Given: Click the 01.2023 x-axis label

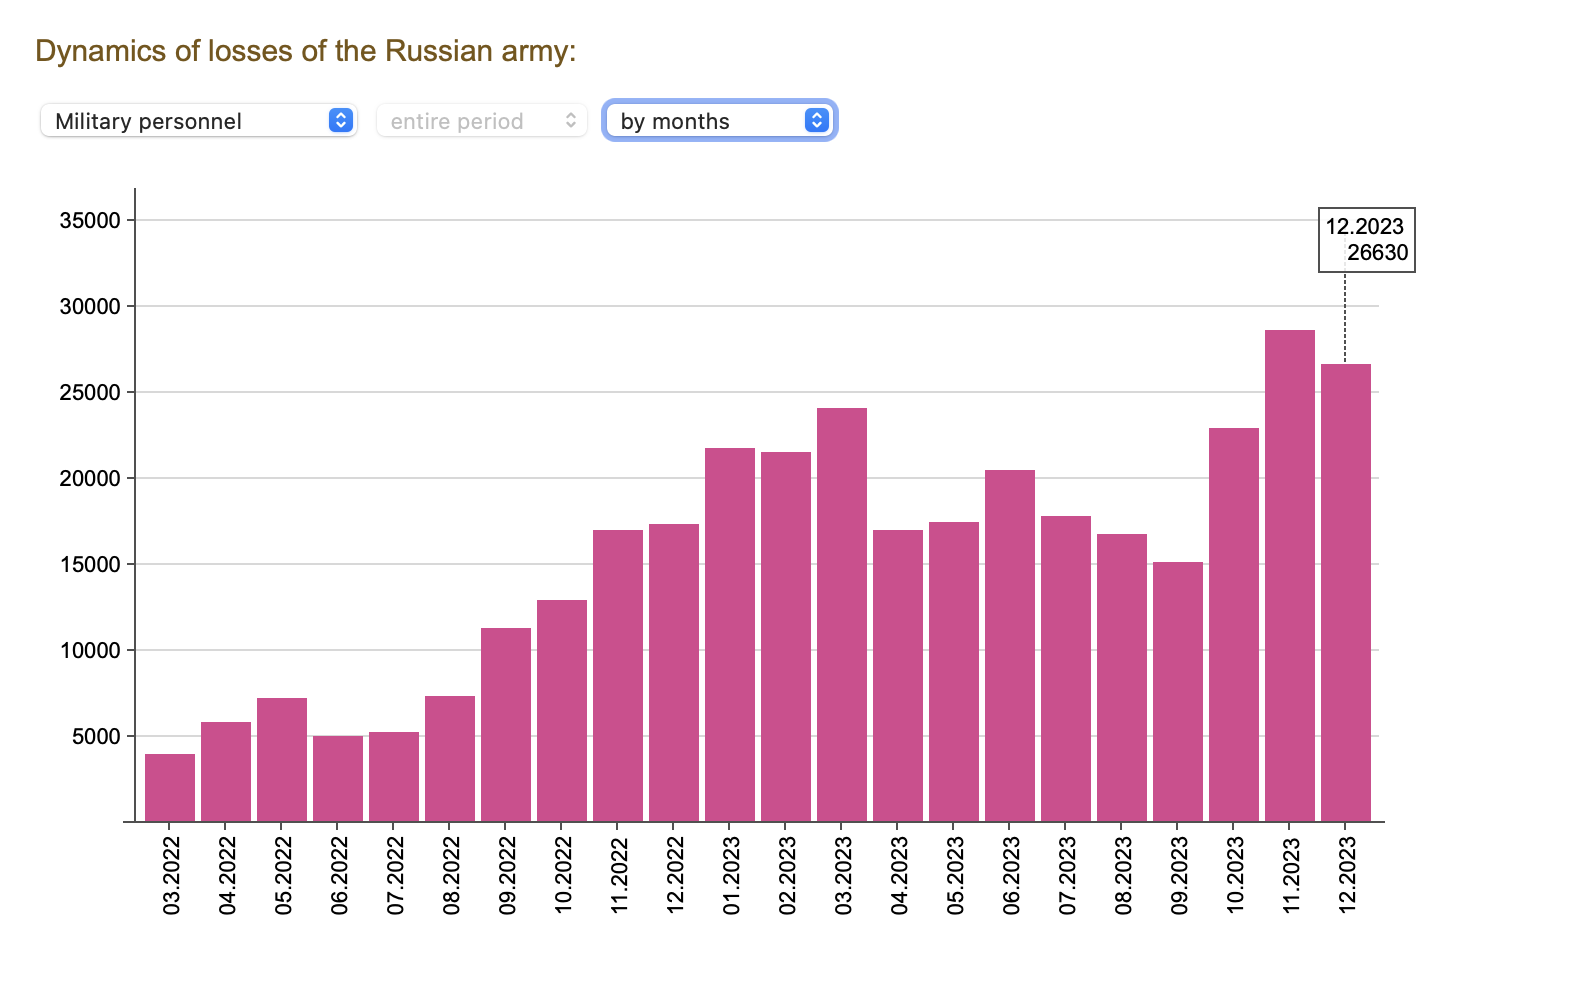Looking at the screenshot, I should tap(731, 876).
